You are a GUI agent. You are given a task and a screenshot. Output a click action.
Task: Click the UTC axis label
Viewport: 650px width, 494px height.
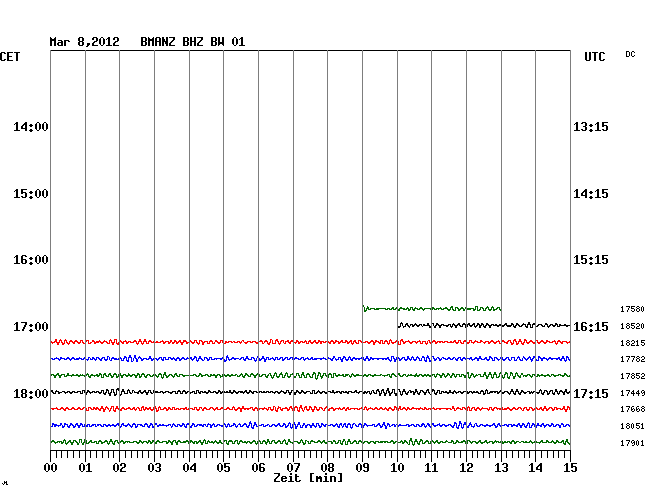point(595,57)
